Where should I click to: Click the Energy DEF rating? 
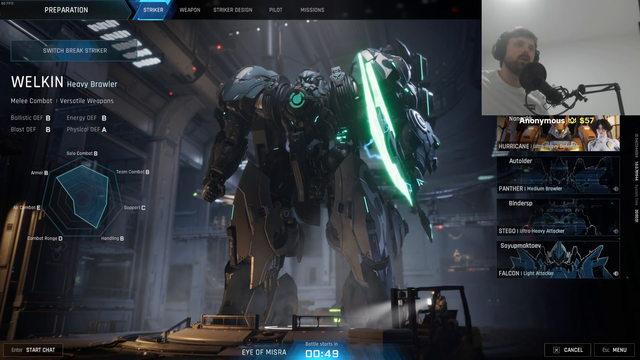click(87, 118)
